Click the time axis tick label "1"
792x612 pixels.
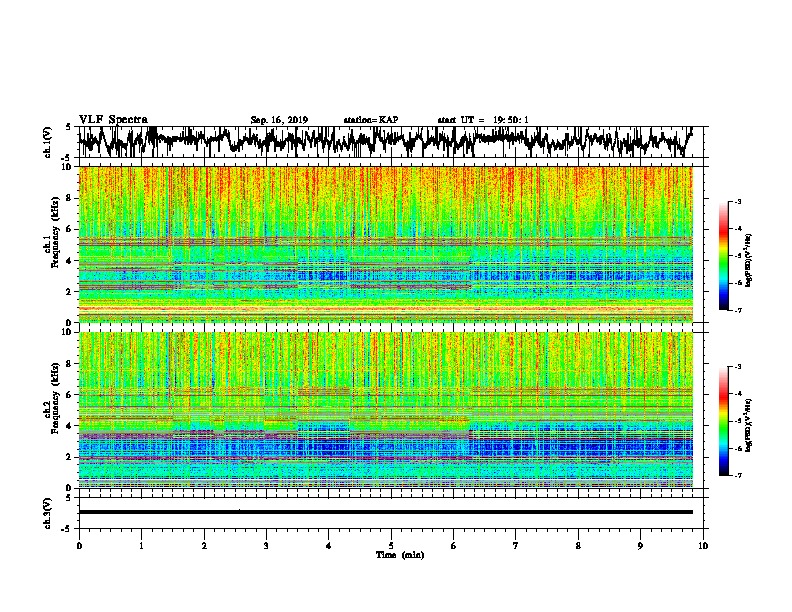click(x=141, y=546)
